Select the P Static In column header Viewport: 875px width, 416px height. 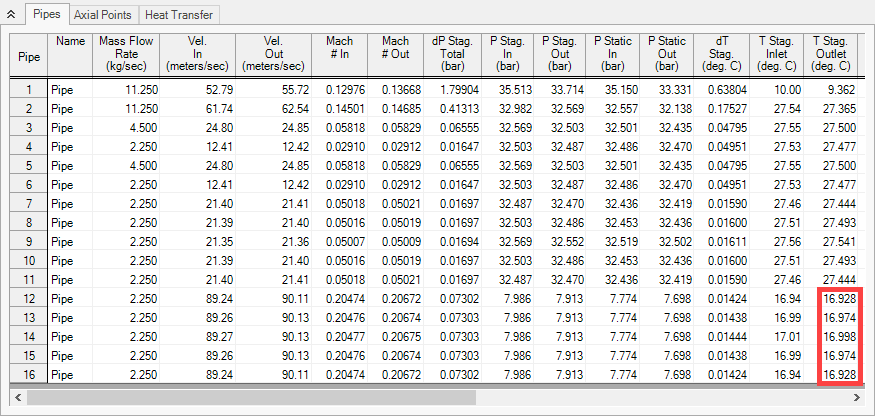pos(613,54)
